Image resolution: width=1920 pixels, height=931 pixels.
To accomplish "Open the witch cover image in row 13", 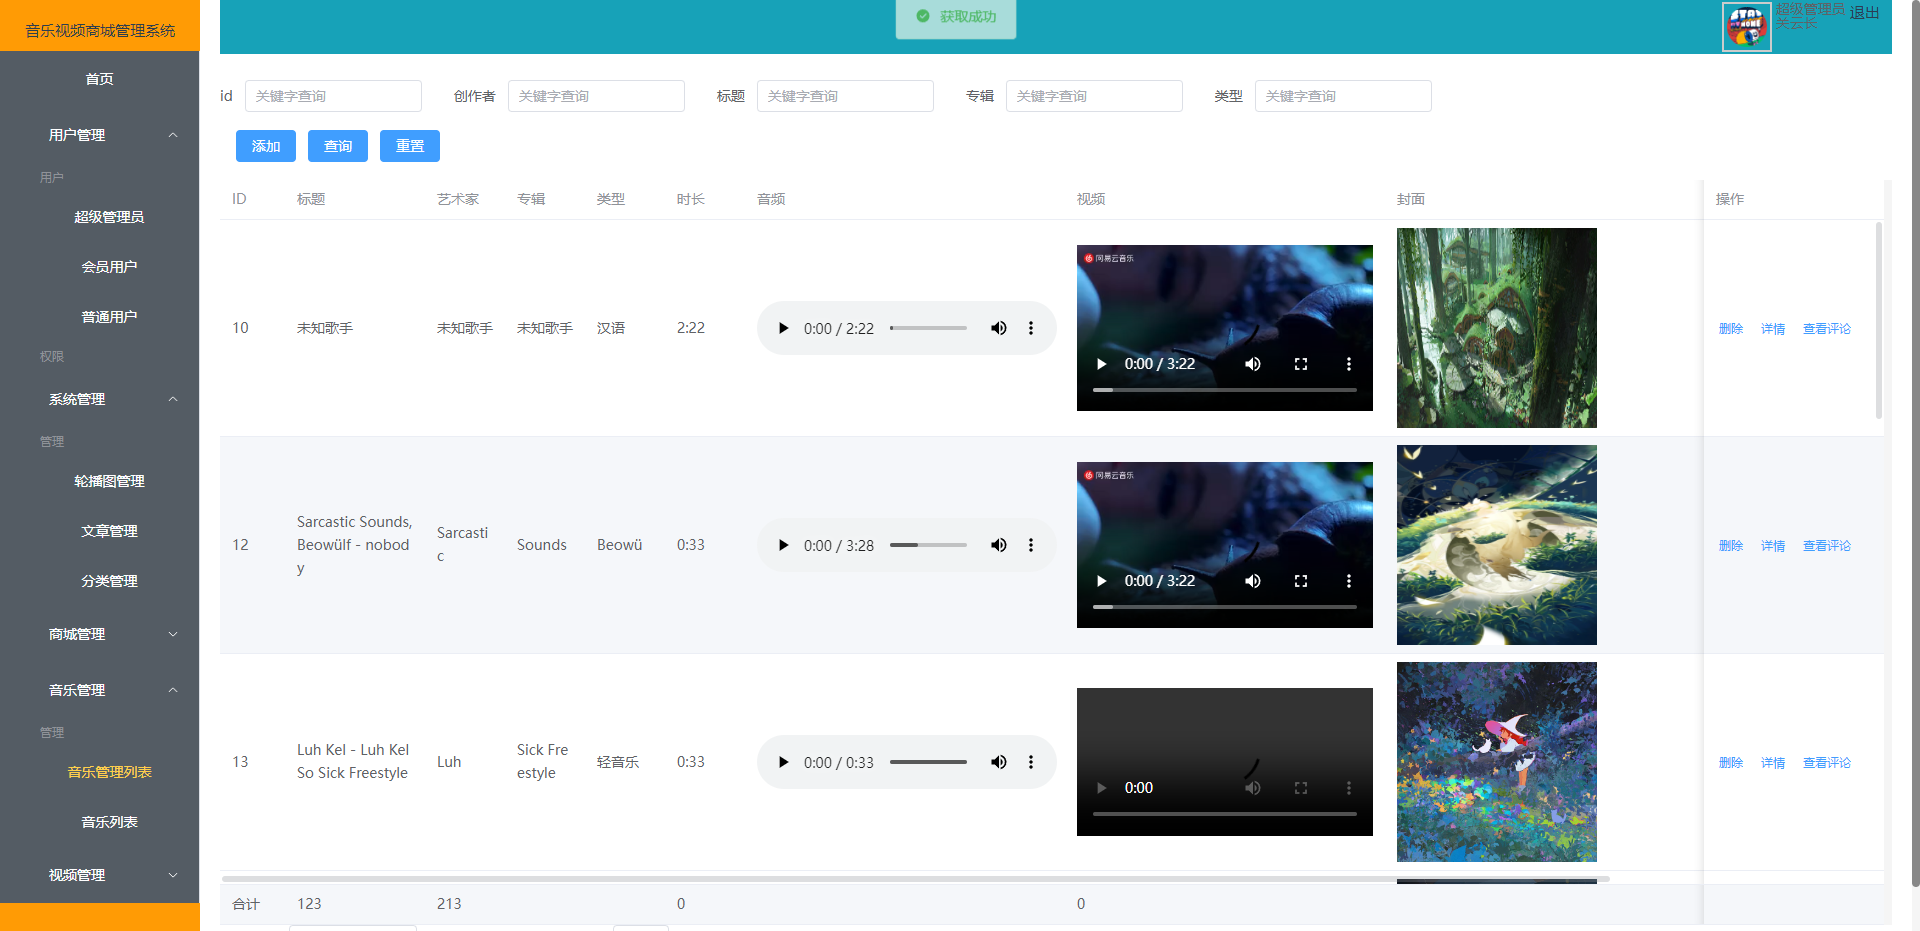I will pyautogui.click(x=1497, y=762).
